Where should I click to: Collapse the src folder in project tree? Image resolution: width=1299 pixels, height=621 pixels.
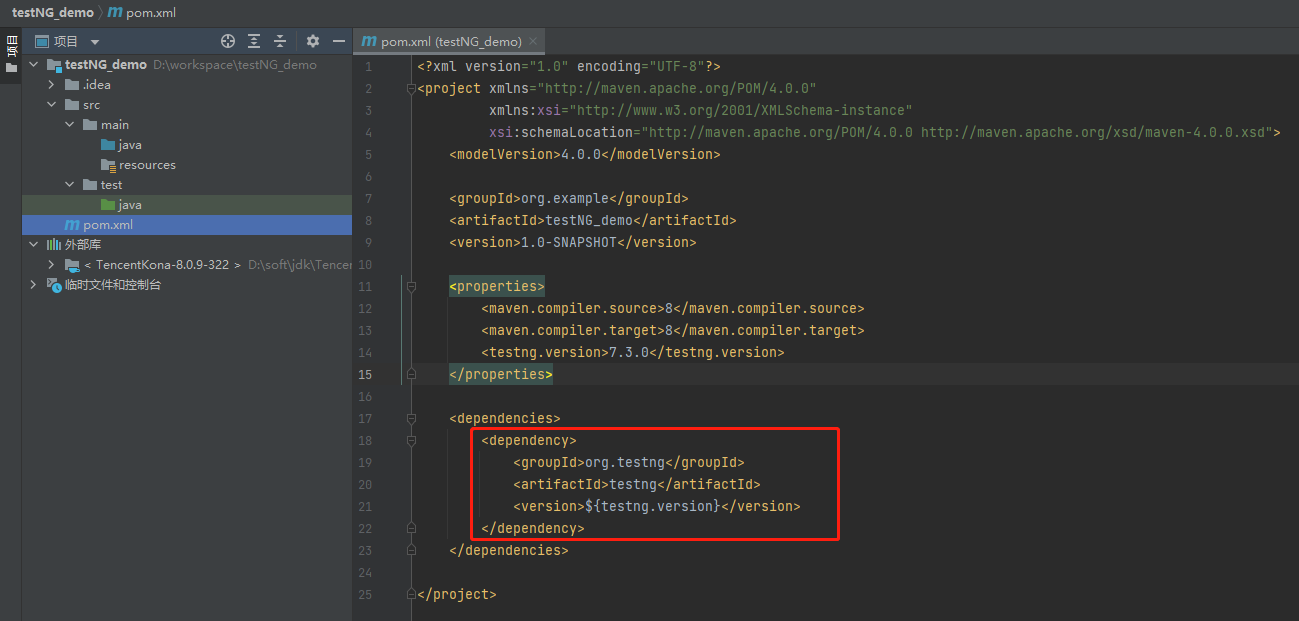[x=51, y=104]
